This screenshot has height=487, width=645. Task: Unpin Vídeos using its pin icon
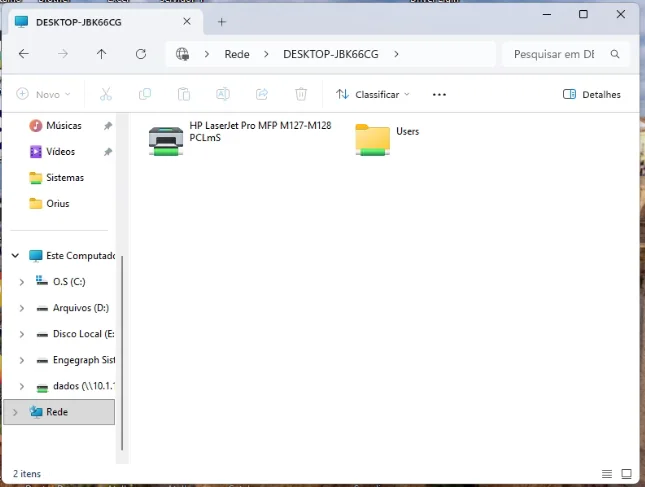pyautogui.click(x=108, y=152)
